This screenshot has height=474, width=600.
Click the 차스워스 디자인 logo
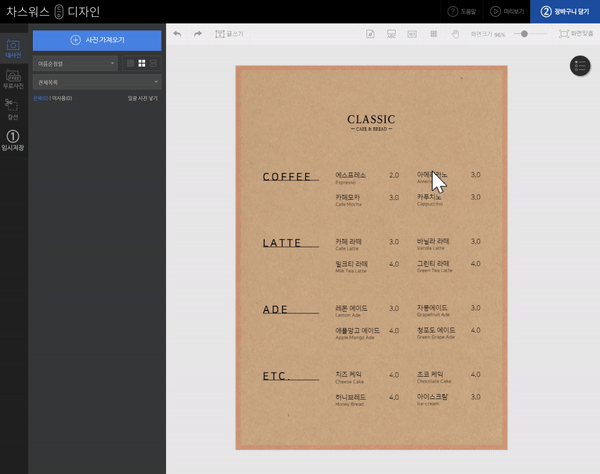53,11
